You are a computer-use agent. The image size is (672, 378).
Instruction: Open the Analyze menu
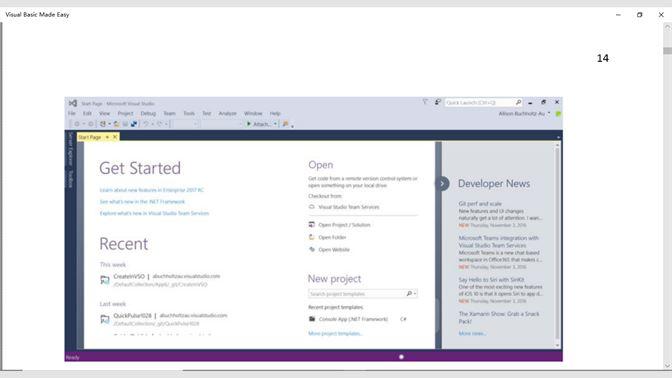click(x=227, y=113)
